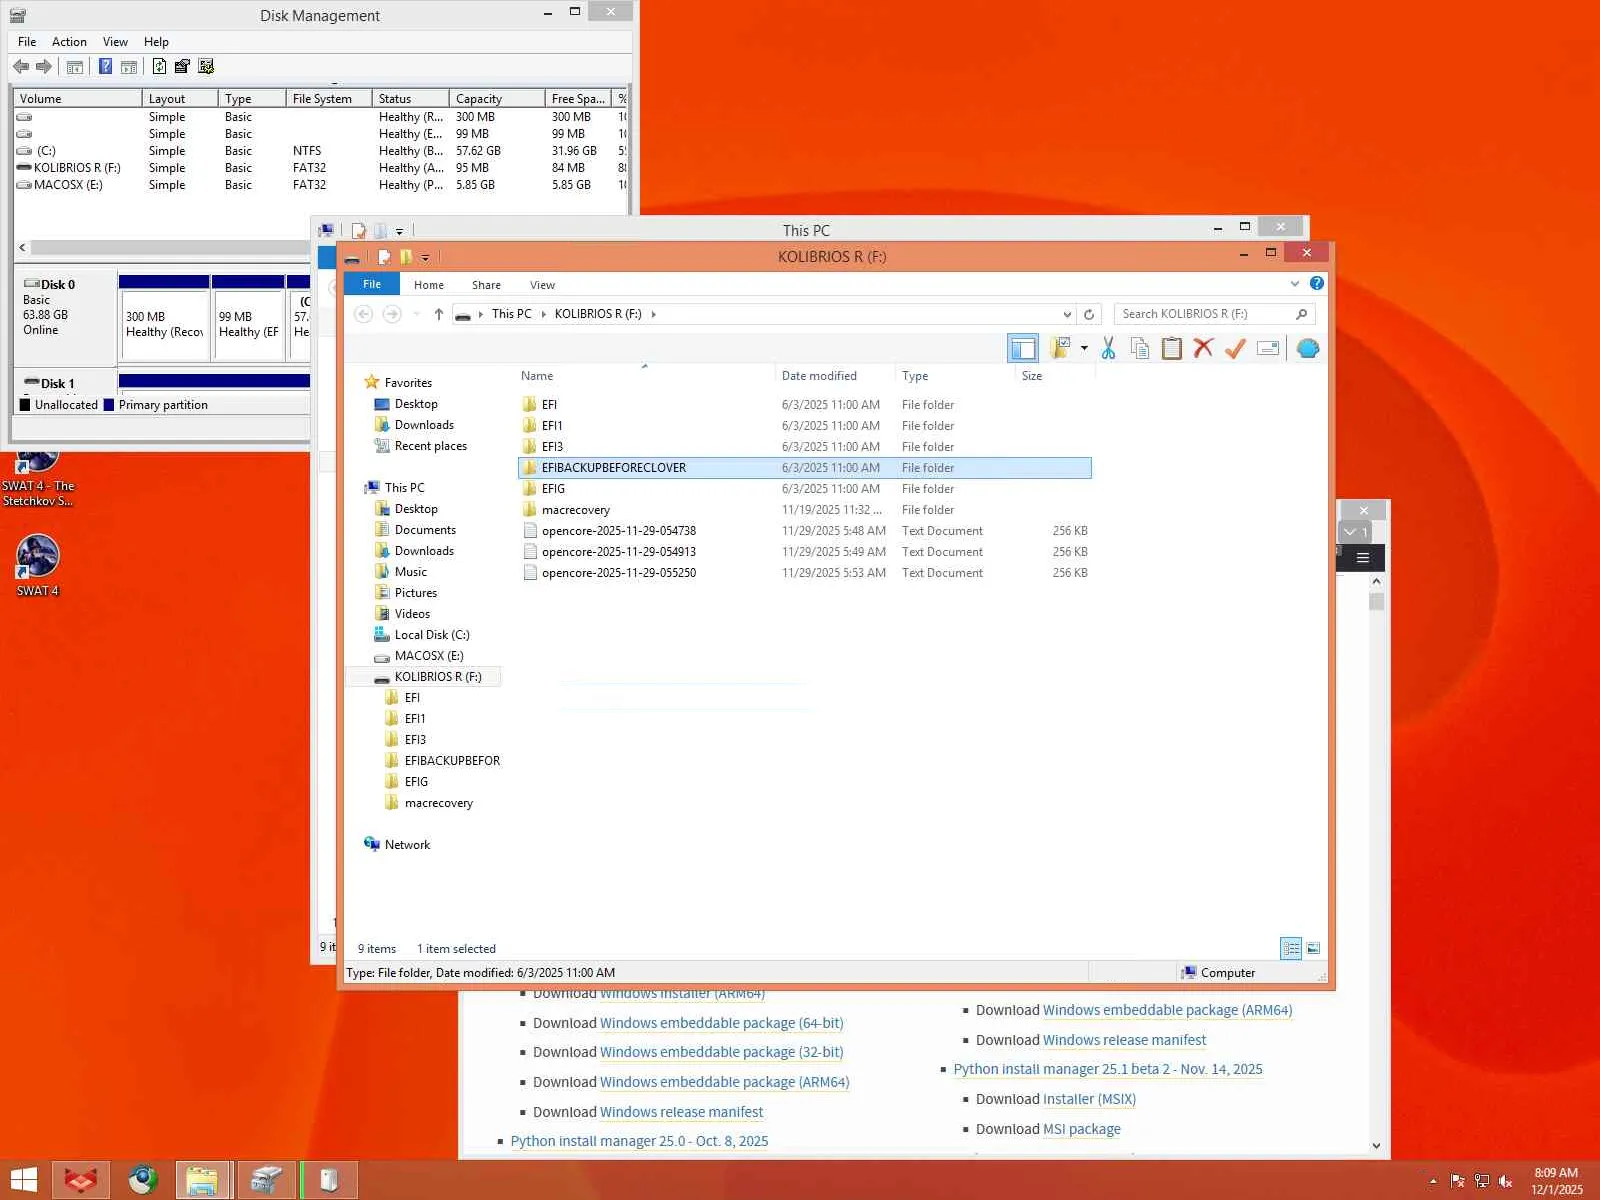Click the show/hide console tree icon

(74, 66)
